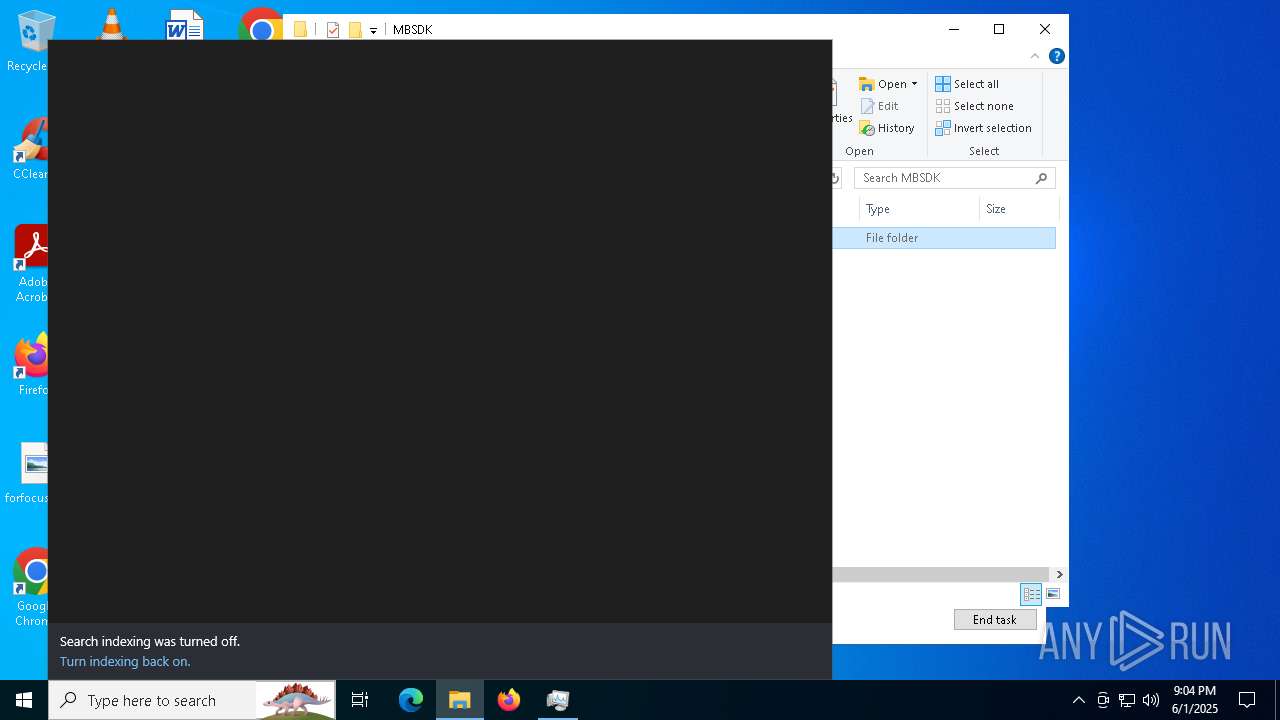The image size is (1280, 720).
Task: Open Explorer Help question mark icon
Action: (1056, 56)
